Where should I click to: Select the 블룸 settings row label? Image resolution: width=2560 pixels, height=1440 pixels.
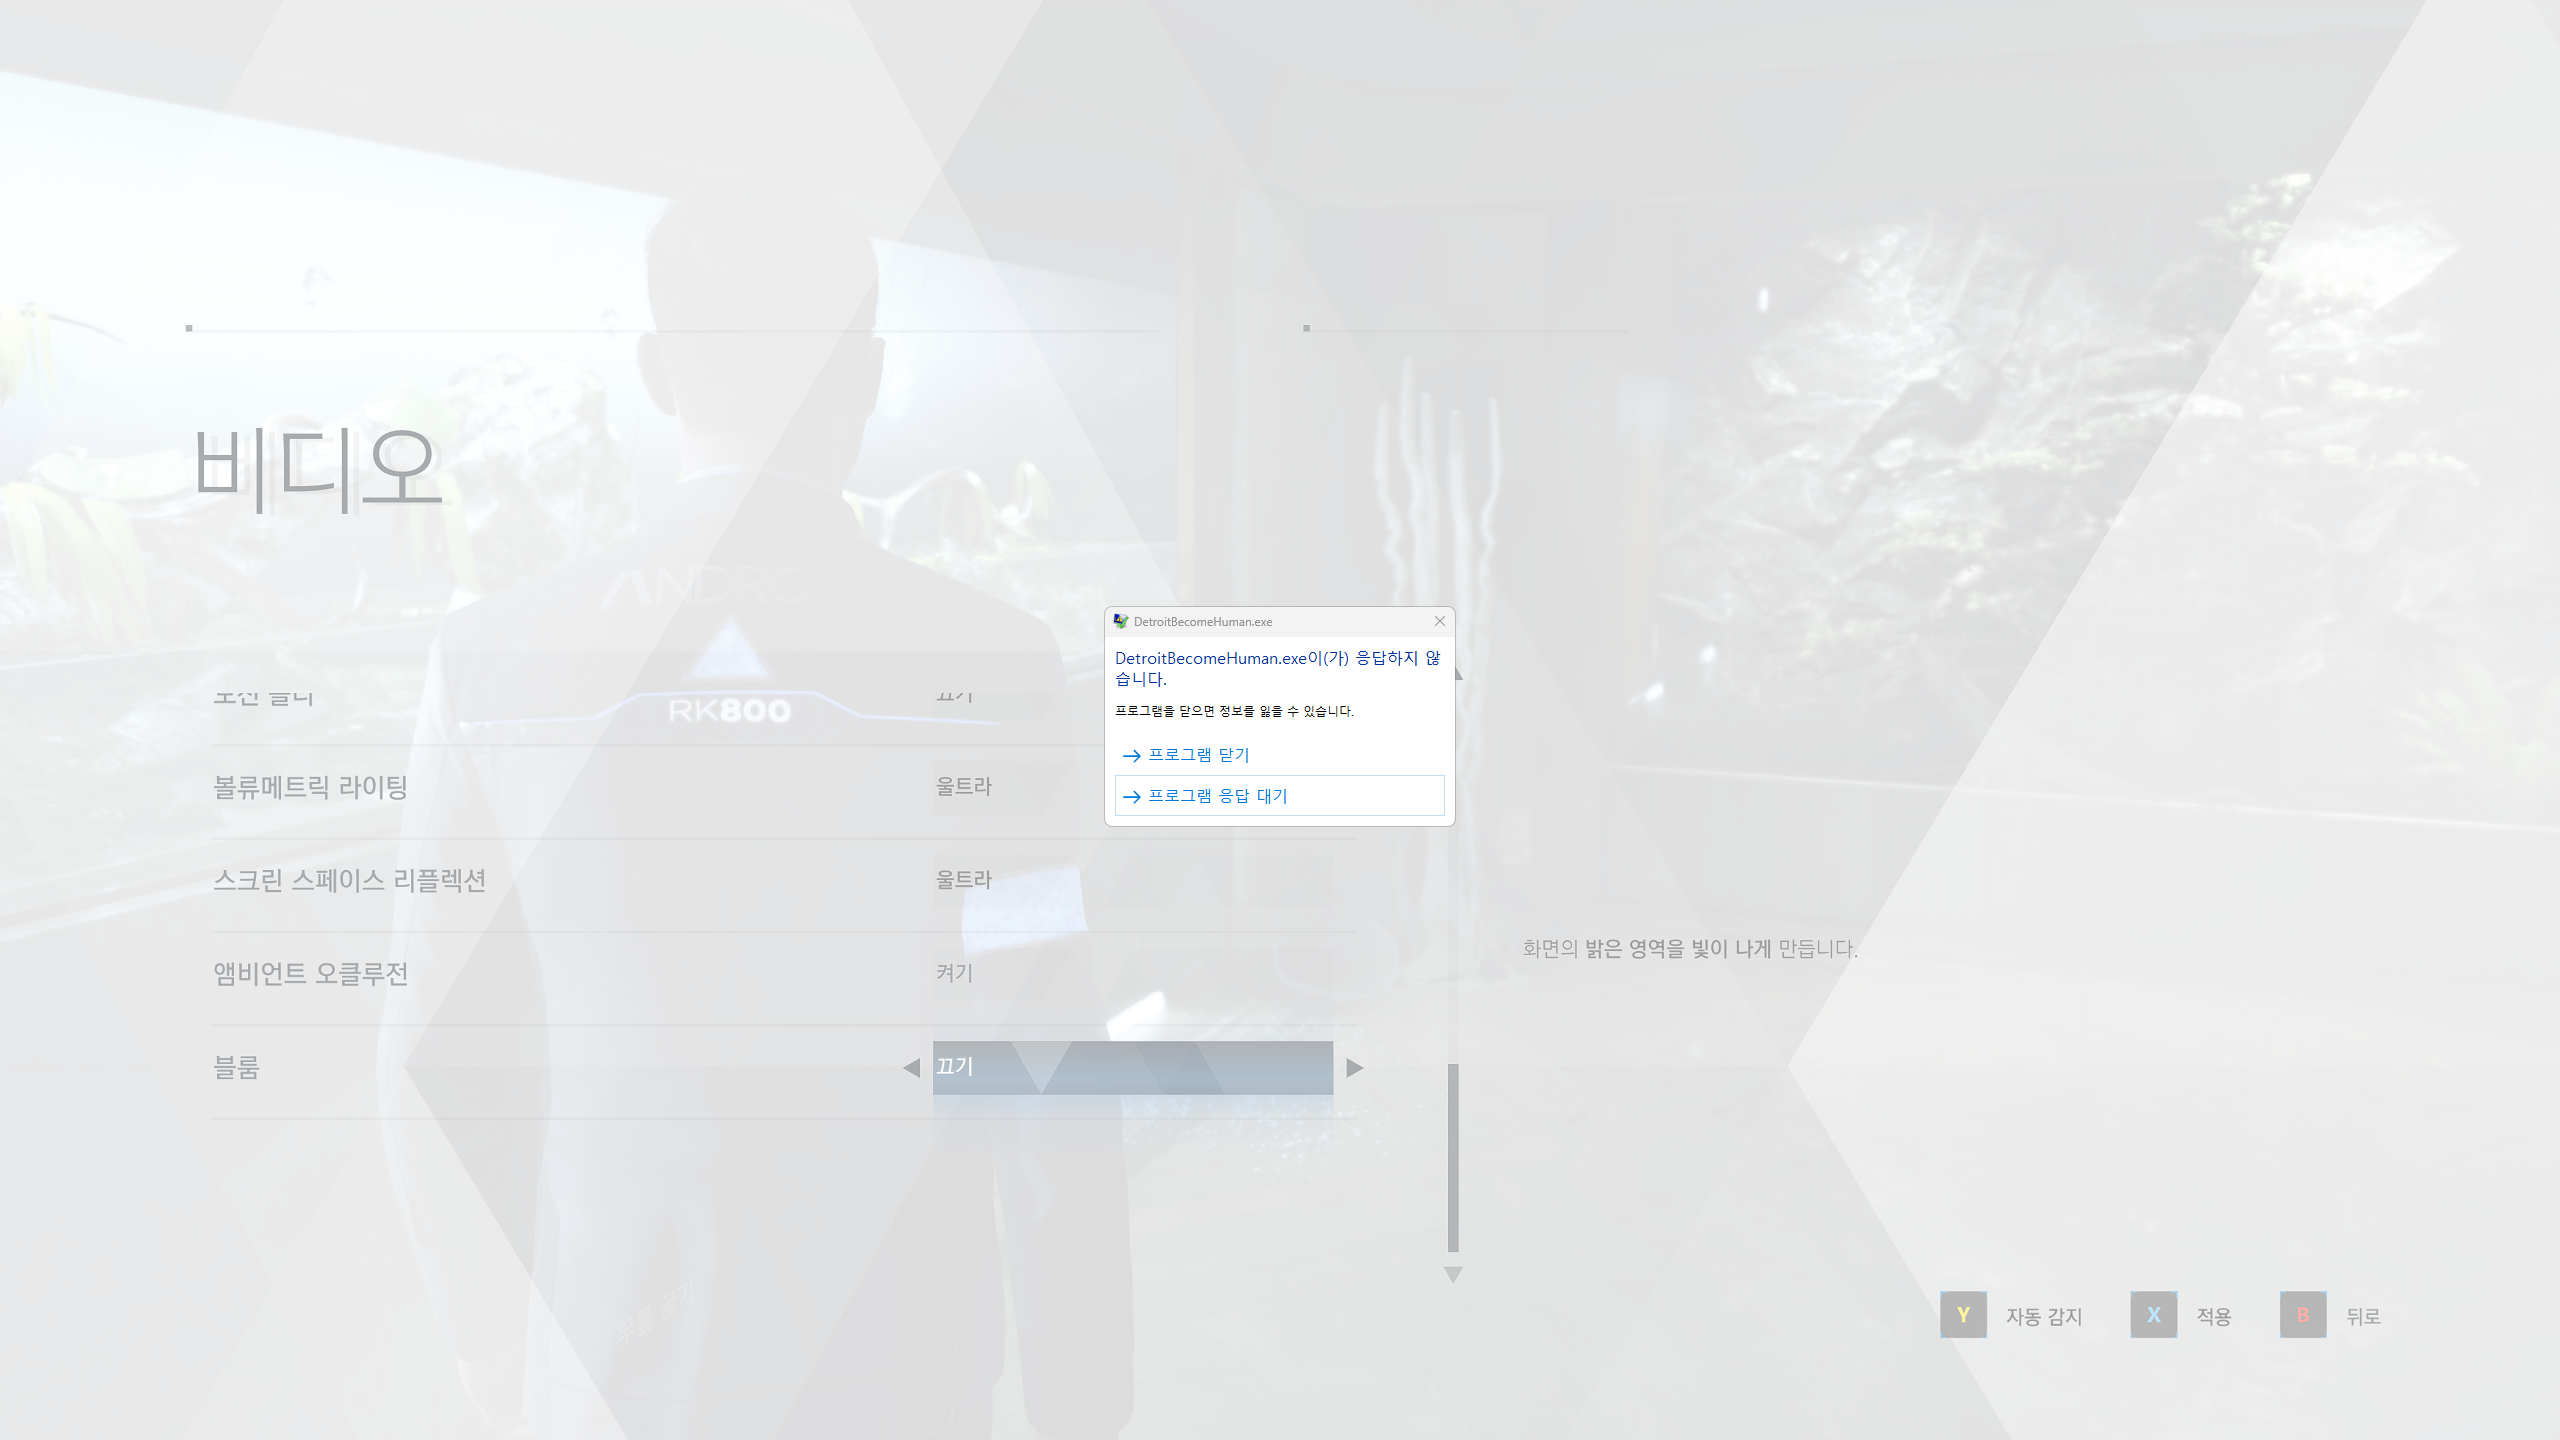coord(237,1067)
